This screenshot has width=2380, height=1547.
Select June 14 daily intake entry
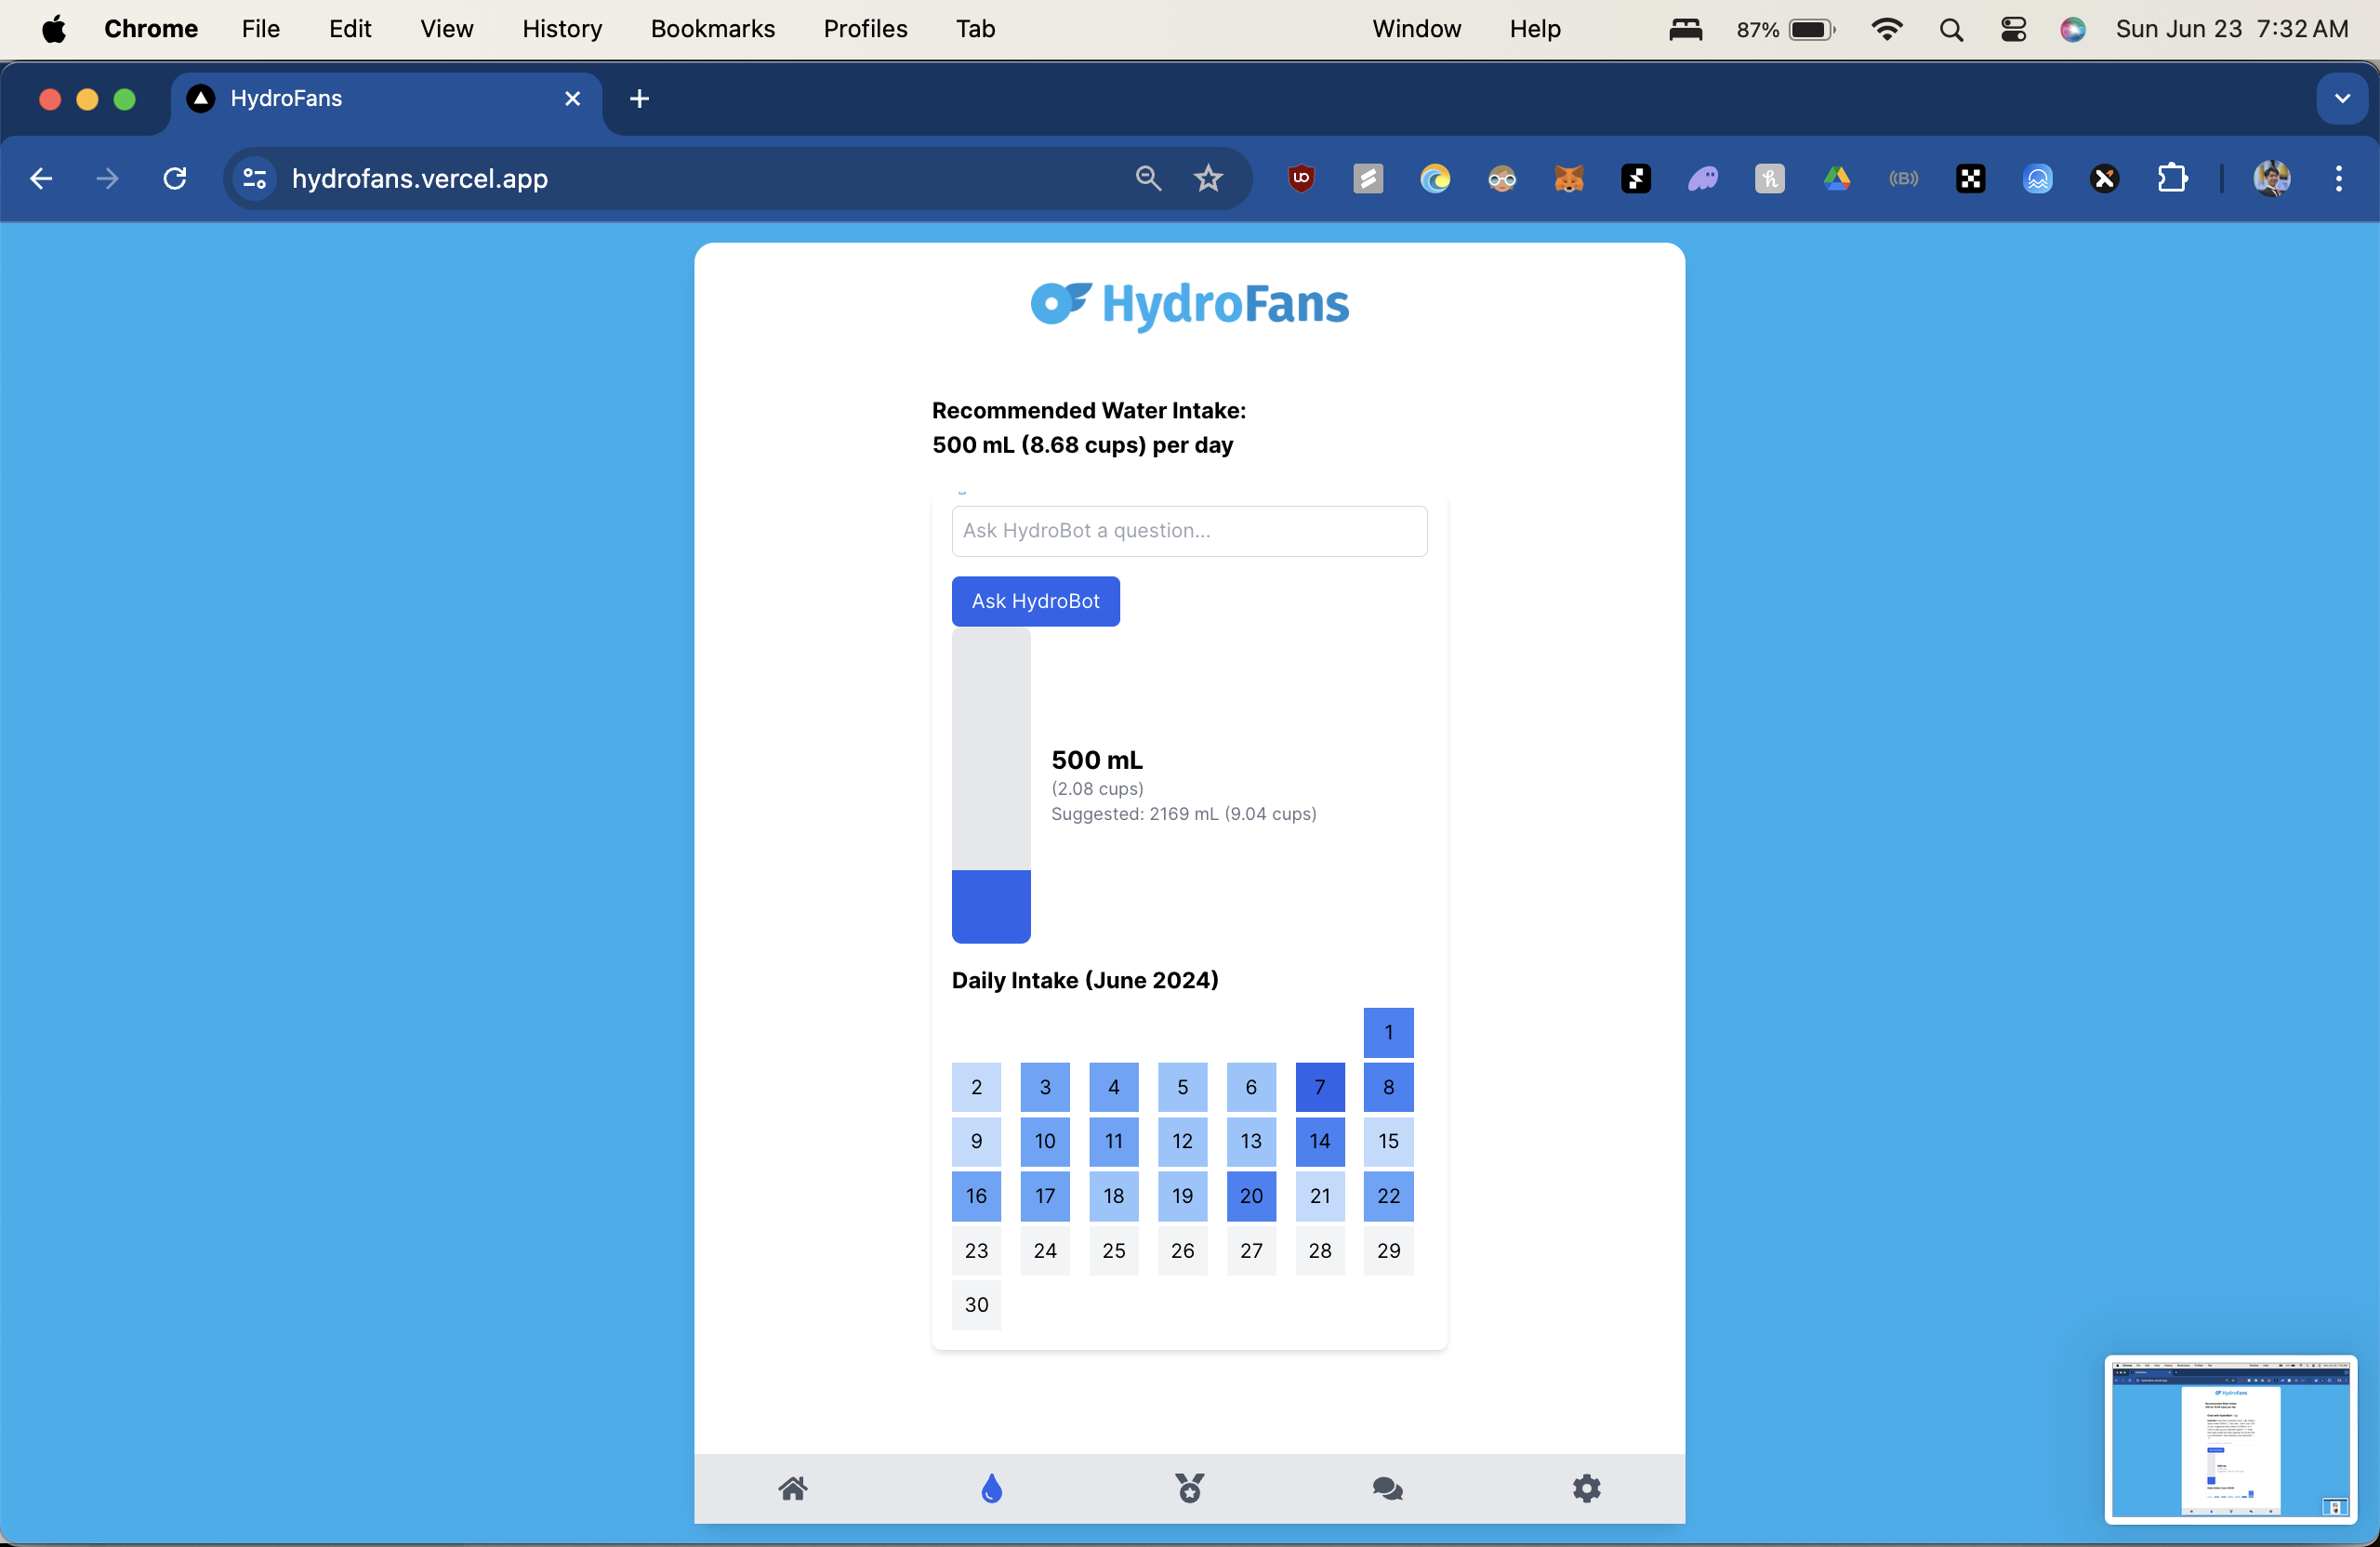1318,1141
